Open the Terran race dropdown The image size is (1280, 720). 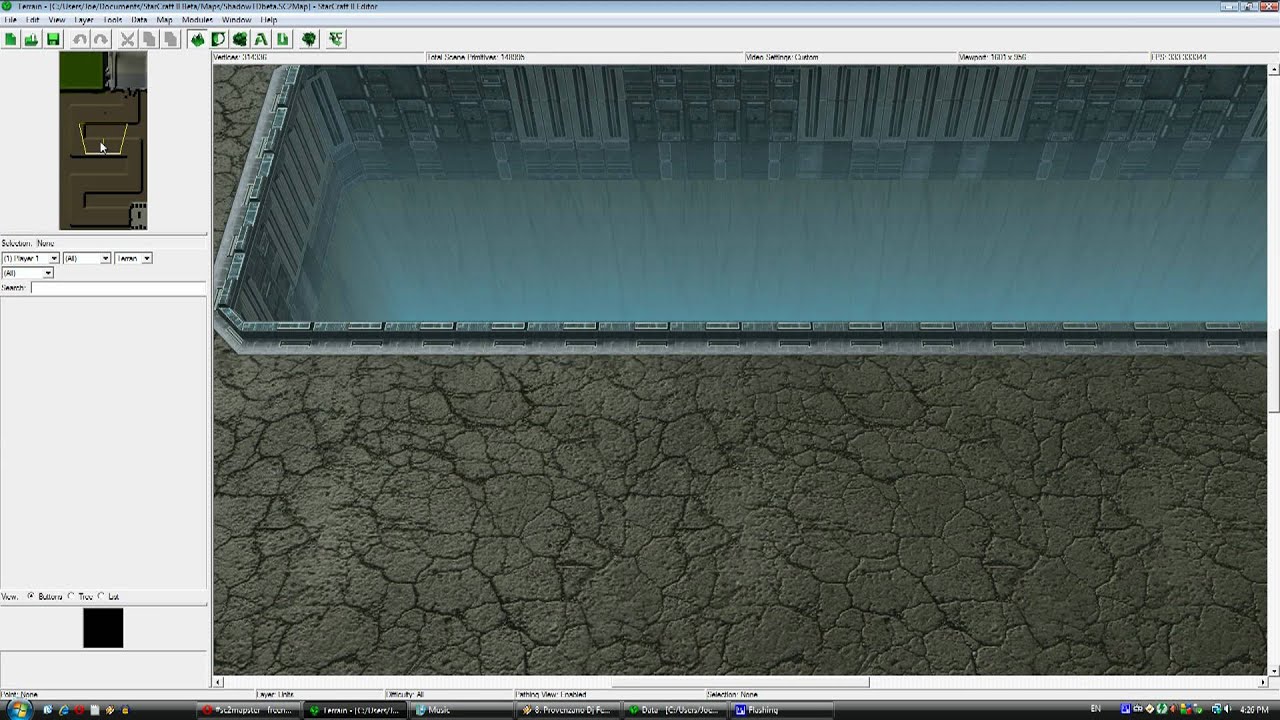tap(133, 258)
